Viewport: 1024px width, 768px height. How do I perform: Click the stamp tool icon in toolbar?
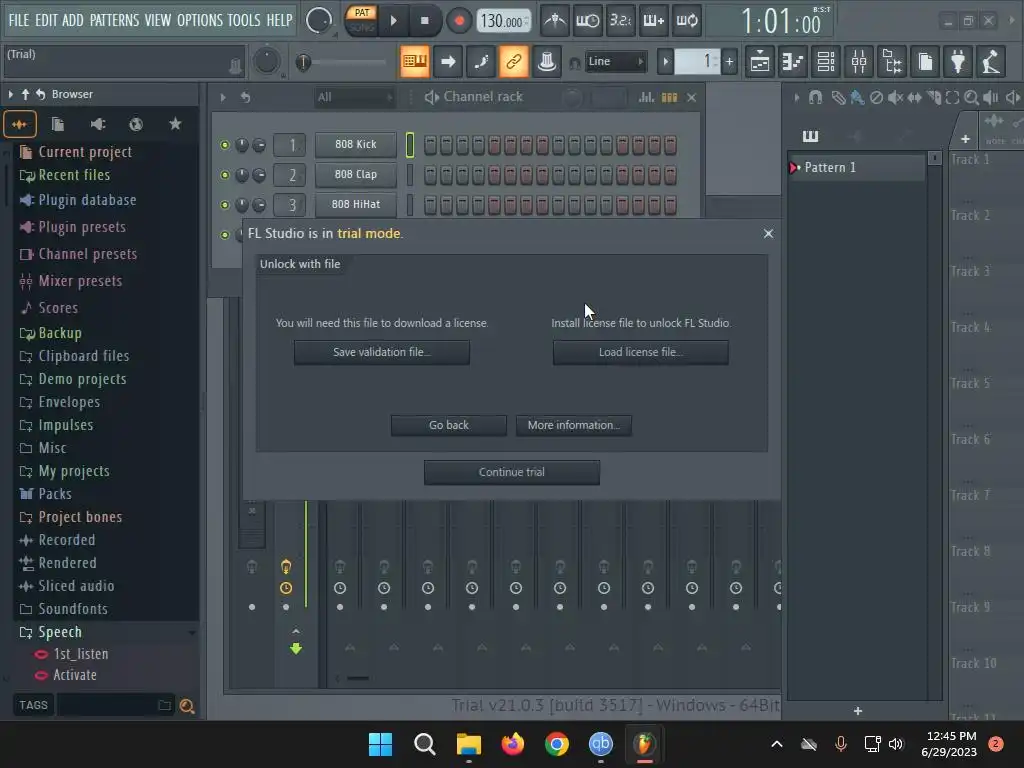(547, 62)
